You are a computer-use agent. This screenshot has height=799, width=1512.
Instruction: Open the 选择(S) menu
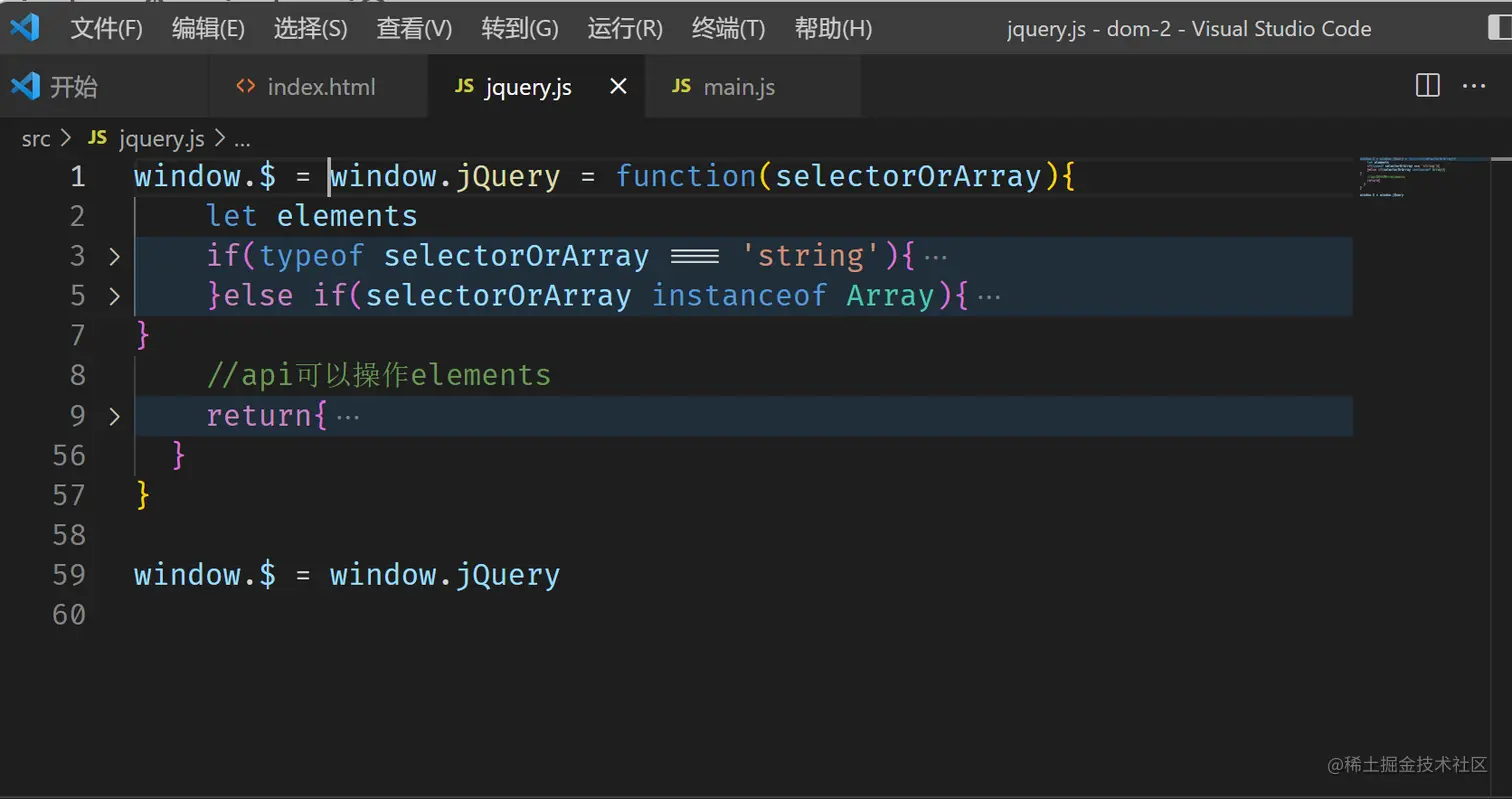[x=310, y=29]
